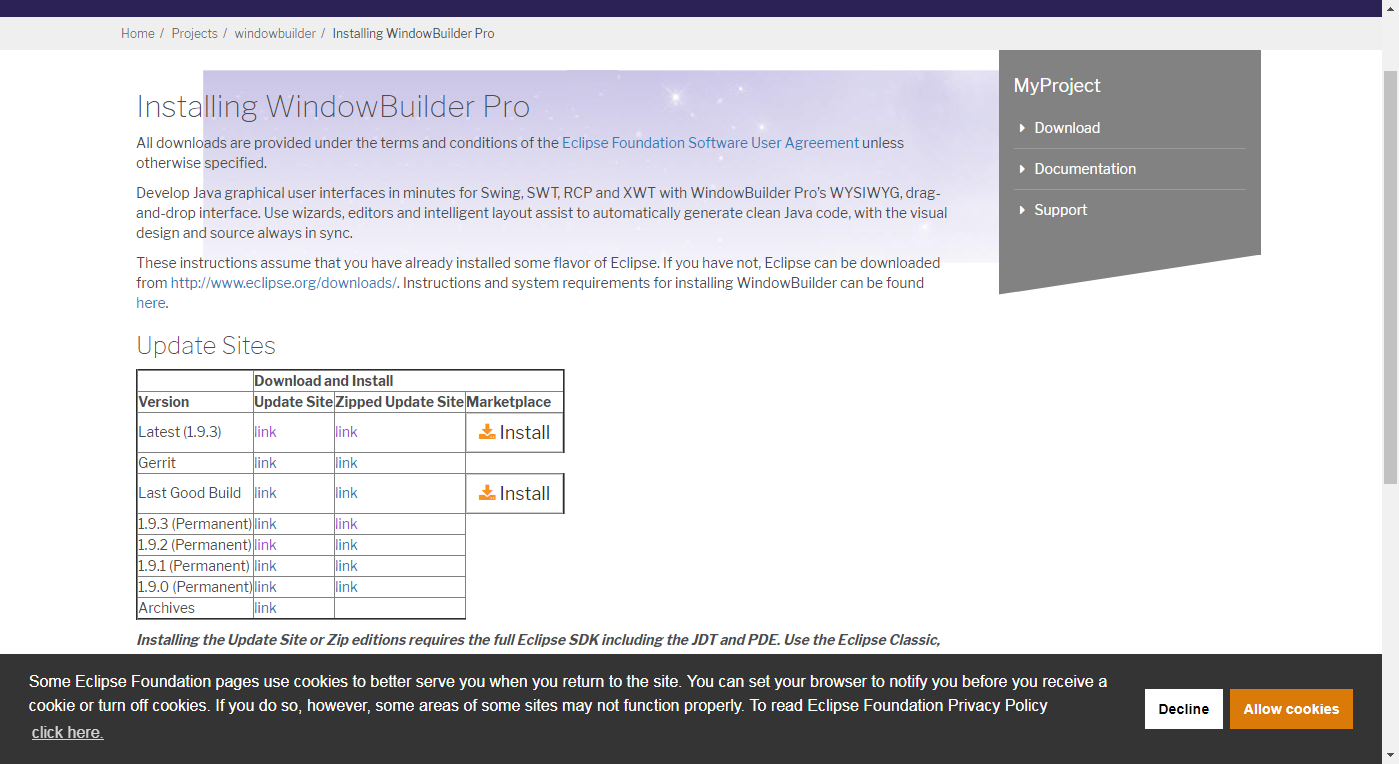1399x764 pixels.
Task: Click Allow cookies in the banner
Action: 1291,708
